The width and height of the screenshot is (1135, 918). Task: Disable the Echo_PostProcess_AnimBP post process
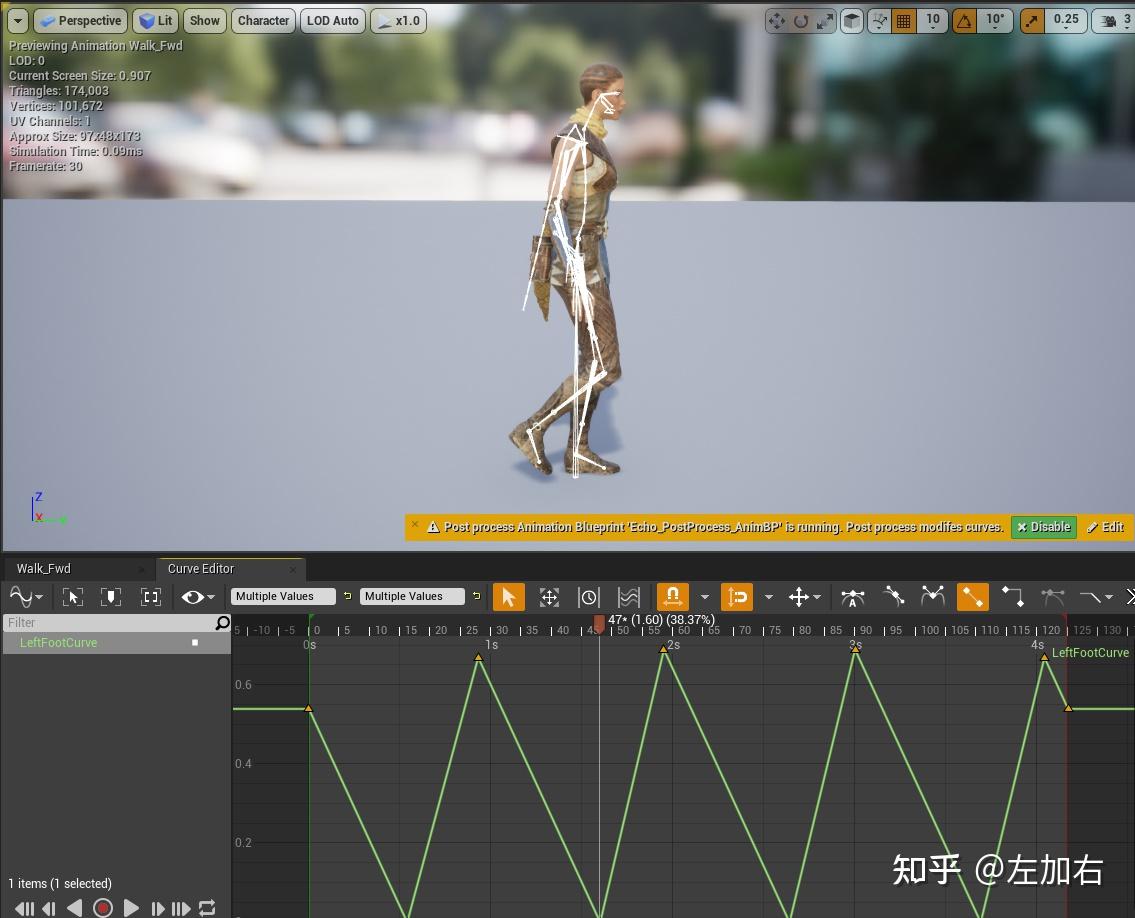click(x=1043, y=527)
